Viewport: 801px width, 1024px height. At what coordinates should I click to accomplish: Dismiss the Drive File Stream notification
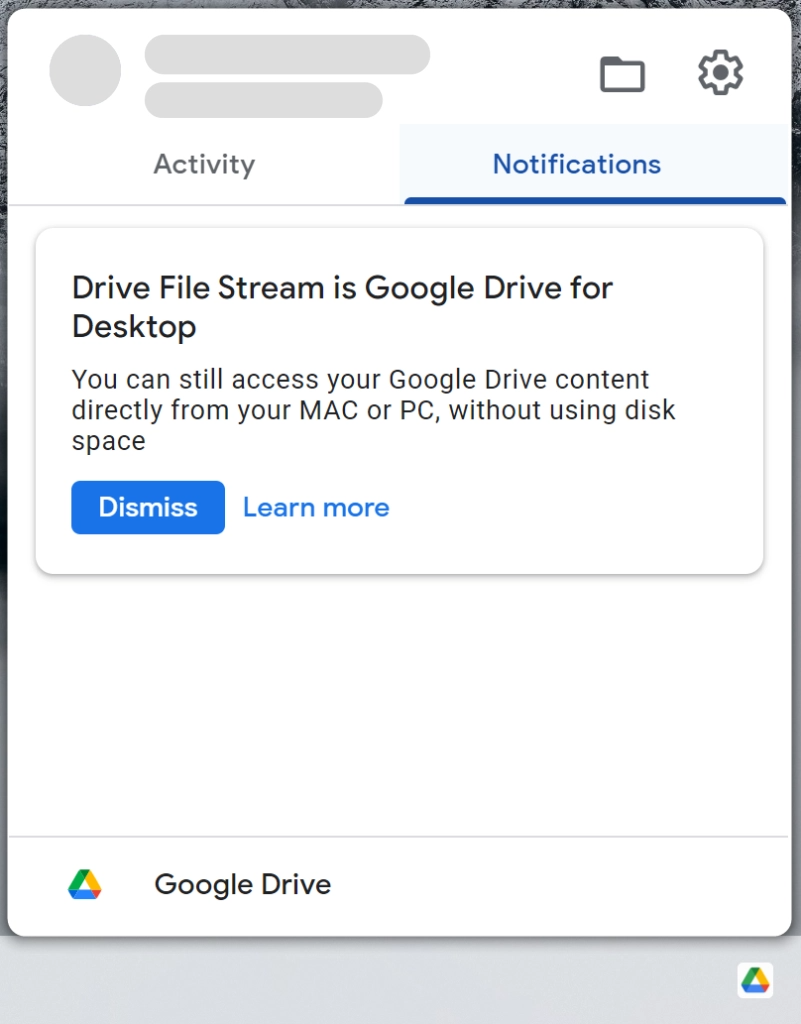pyautogui.click(x=148, y=507)
